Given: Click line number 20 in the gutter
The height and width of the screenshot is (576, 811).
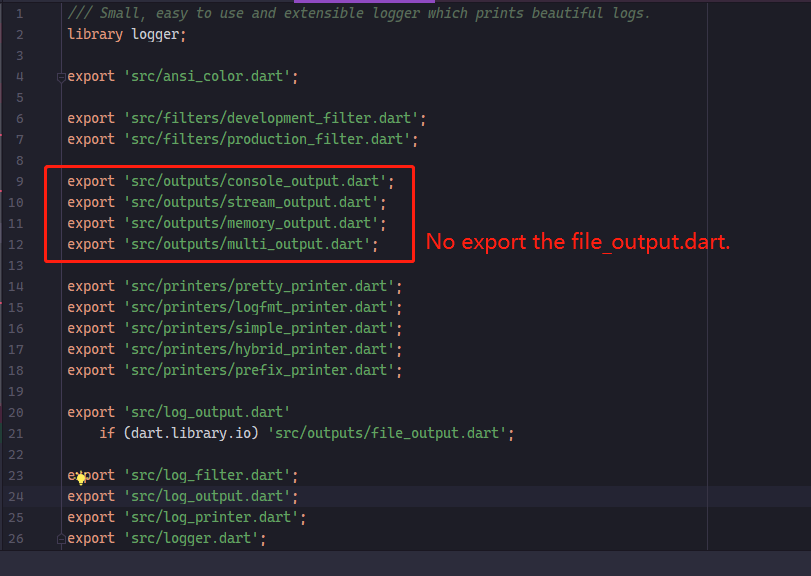Looking at the screenshot, I should pos(16,413).
